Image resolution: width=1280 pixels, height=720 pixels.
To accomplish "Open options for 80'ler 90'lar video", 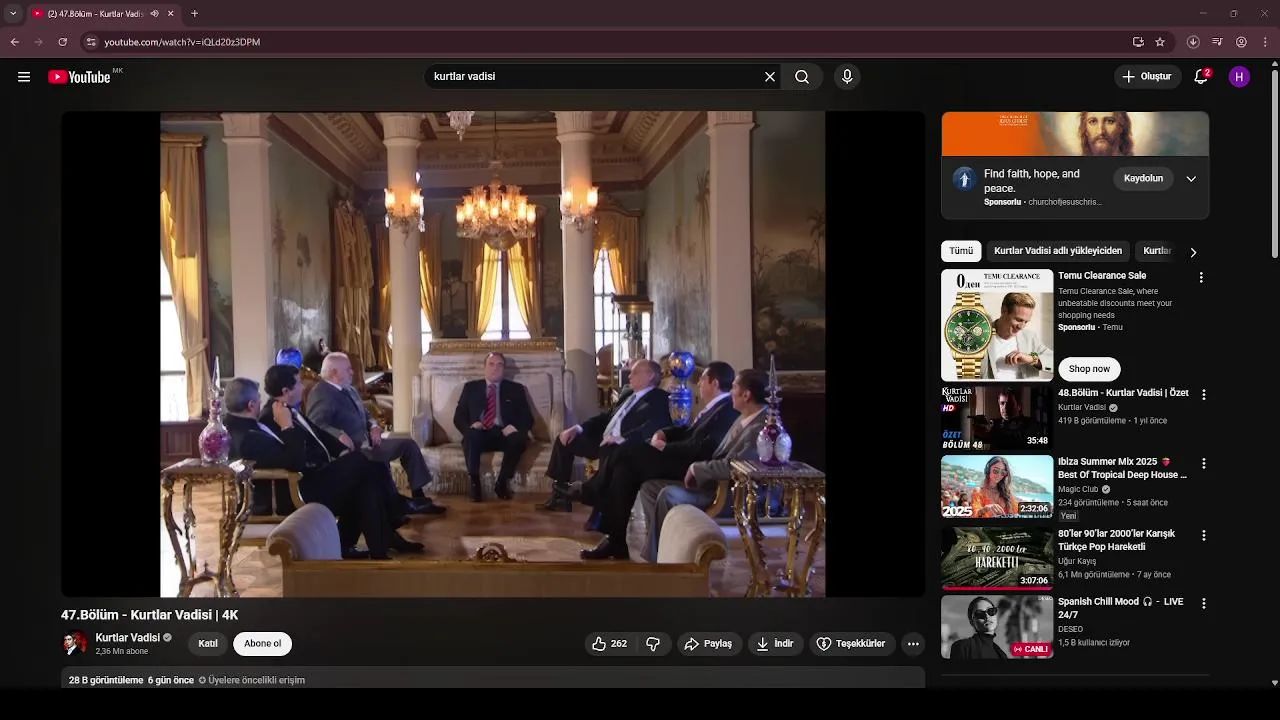I will (x=1203, y=535).
